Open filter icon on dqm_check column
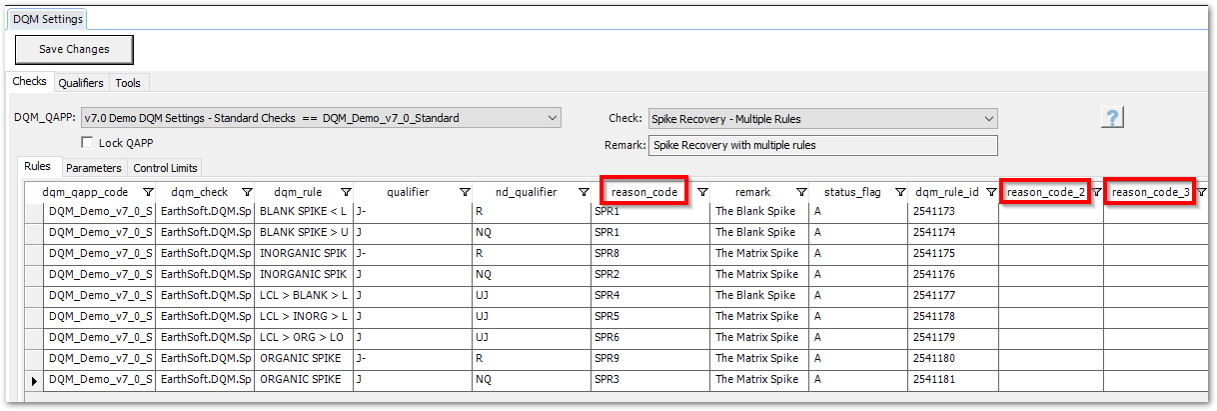The image size is (1217, 411). point(247,192)
